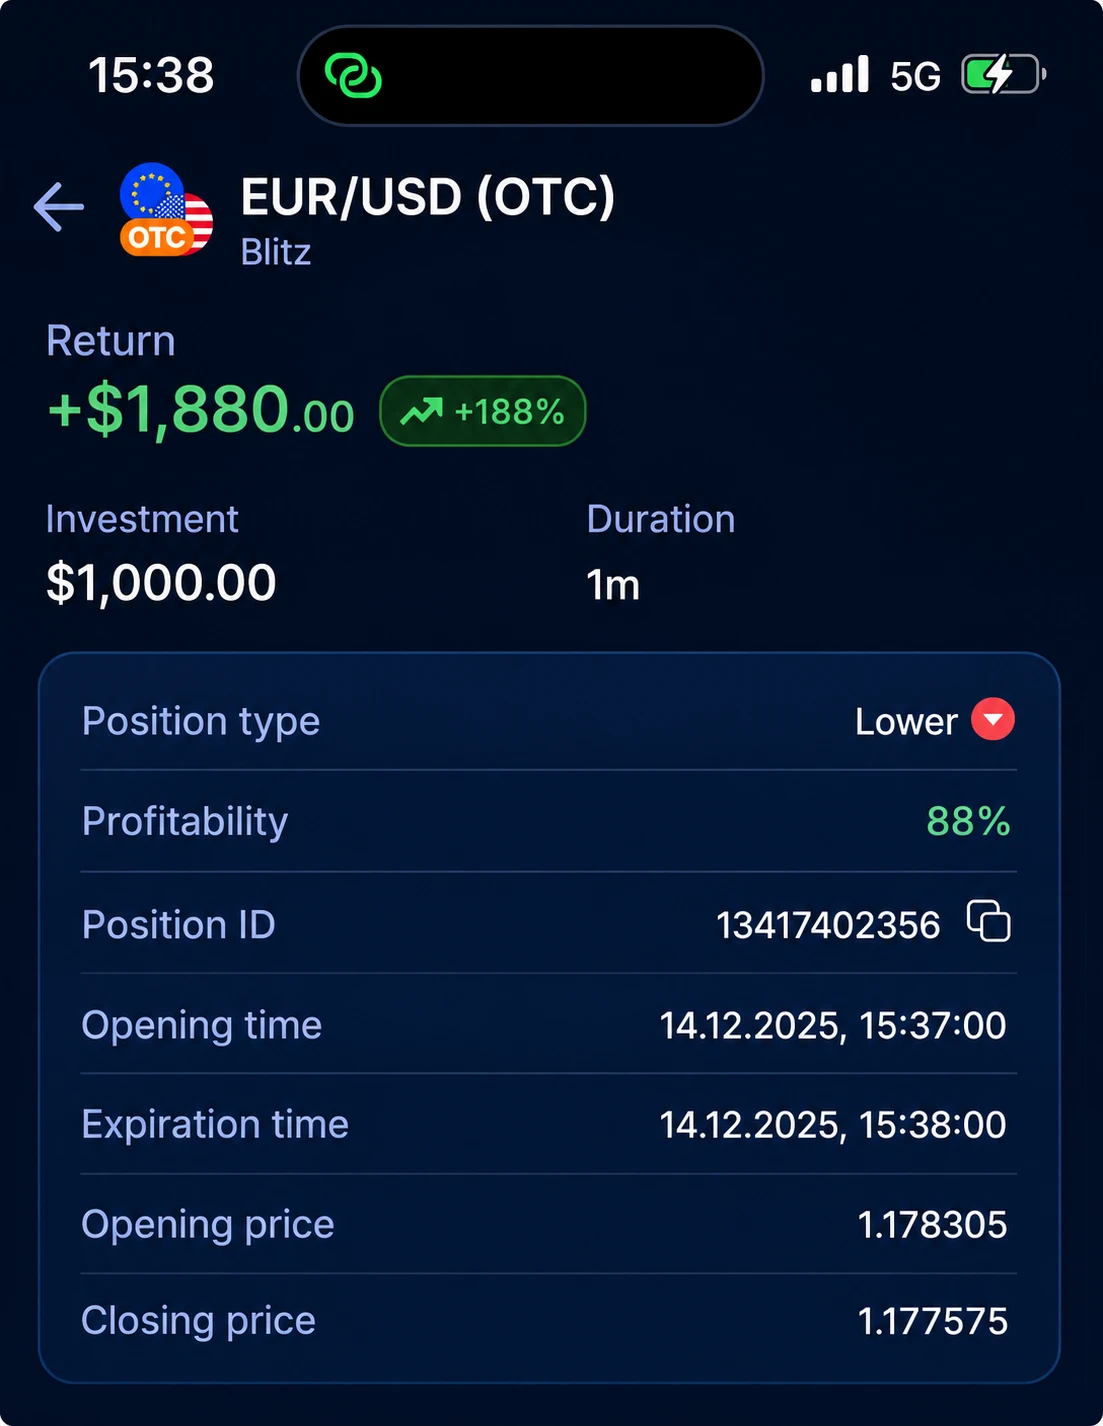Tap the cellular signal bars icon
1103x1426 pixels.
pyautogui.click(x=840, y=75)
